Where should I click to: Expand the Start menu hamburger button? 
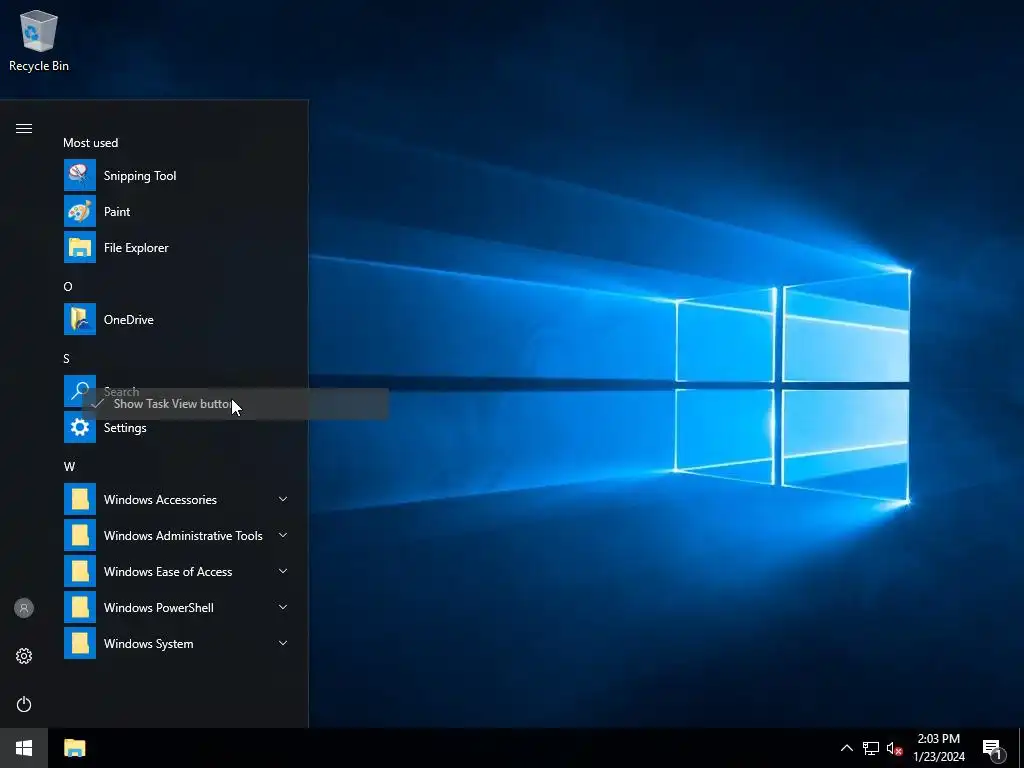point(24,129)
